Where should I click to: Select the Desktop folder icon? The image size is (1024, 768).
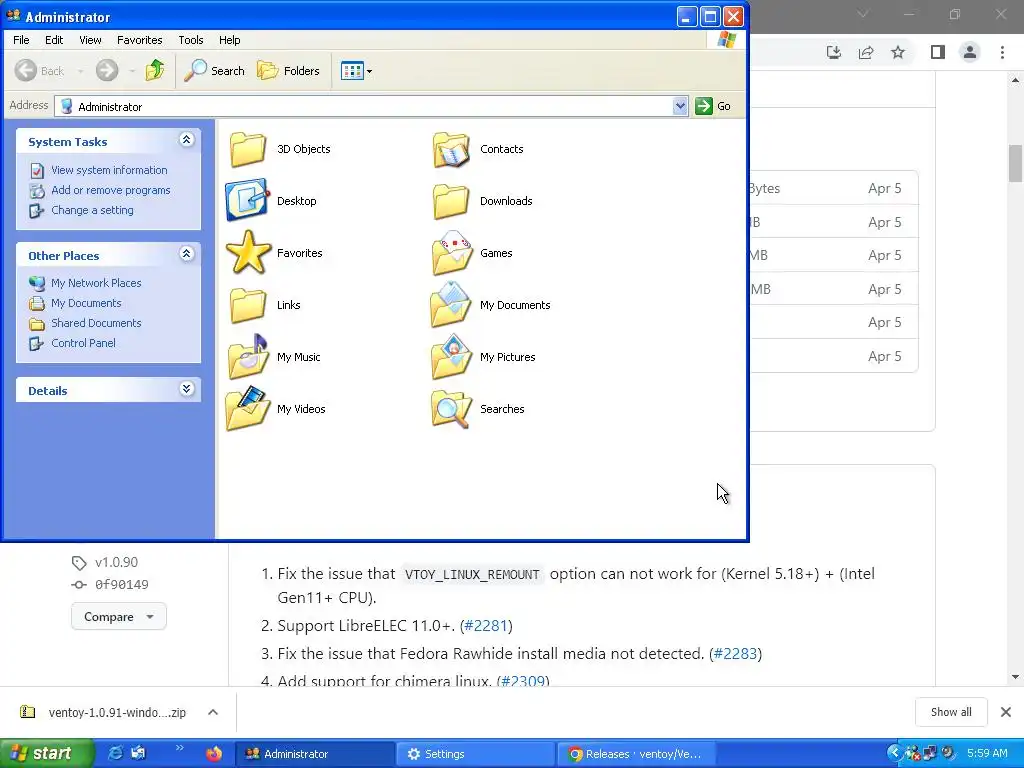pos(248,200)
